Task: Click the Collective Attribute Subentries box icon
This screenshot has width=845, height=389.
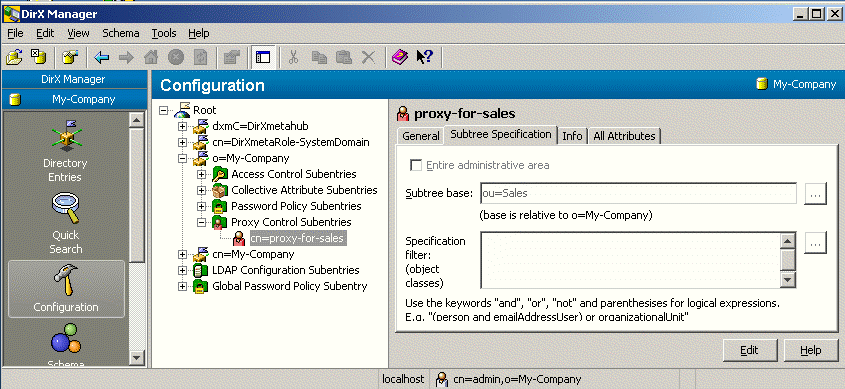Action: pos(219,190)
